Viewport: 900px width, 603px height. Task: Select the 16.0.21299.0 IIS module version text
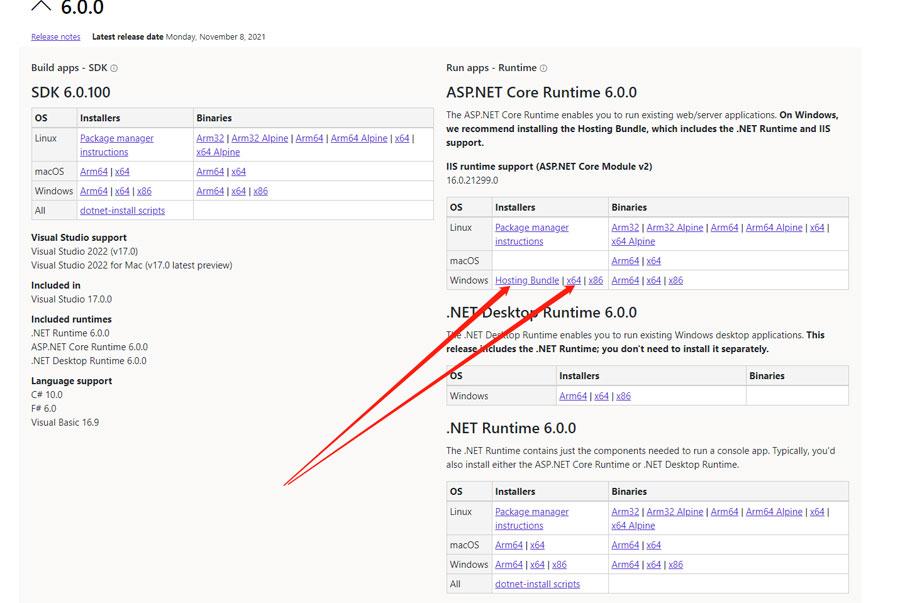pos(472,180)
